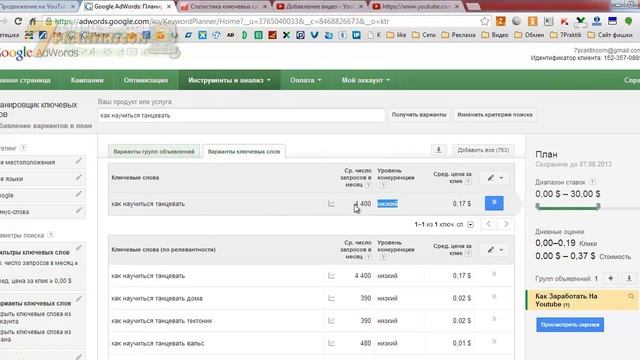Reload the page with browser refresh icon
This screenshot has height=360, width=640.
point(18,21)
